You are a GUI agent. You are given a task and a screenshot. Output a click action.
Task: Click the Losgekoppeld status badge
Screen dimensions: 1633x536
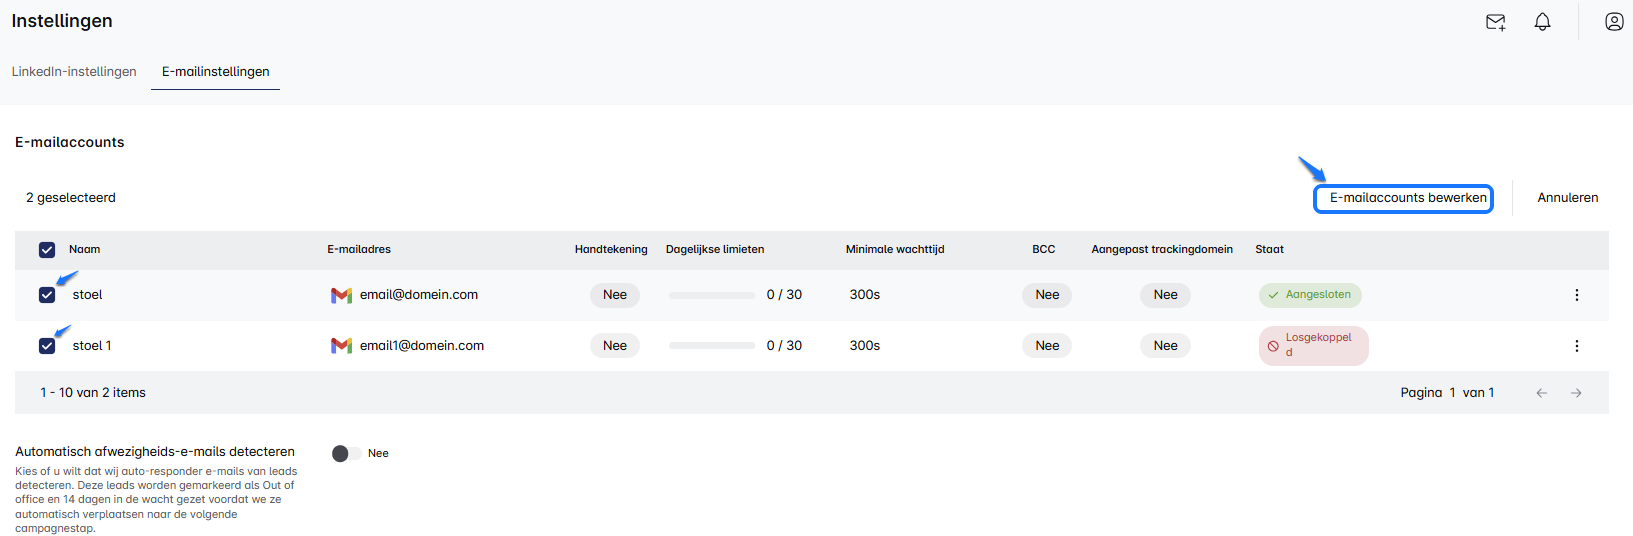[x=1312, y=346]
